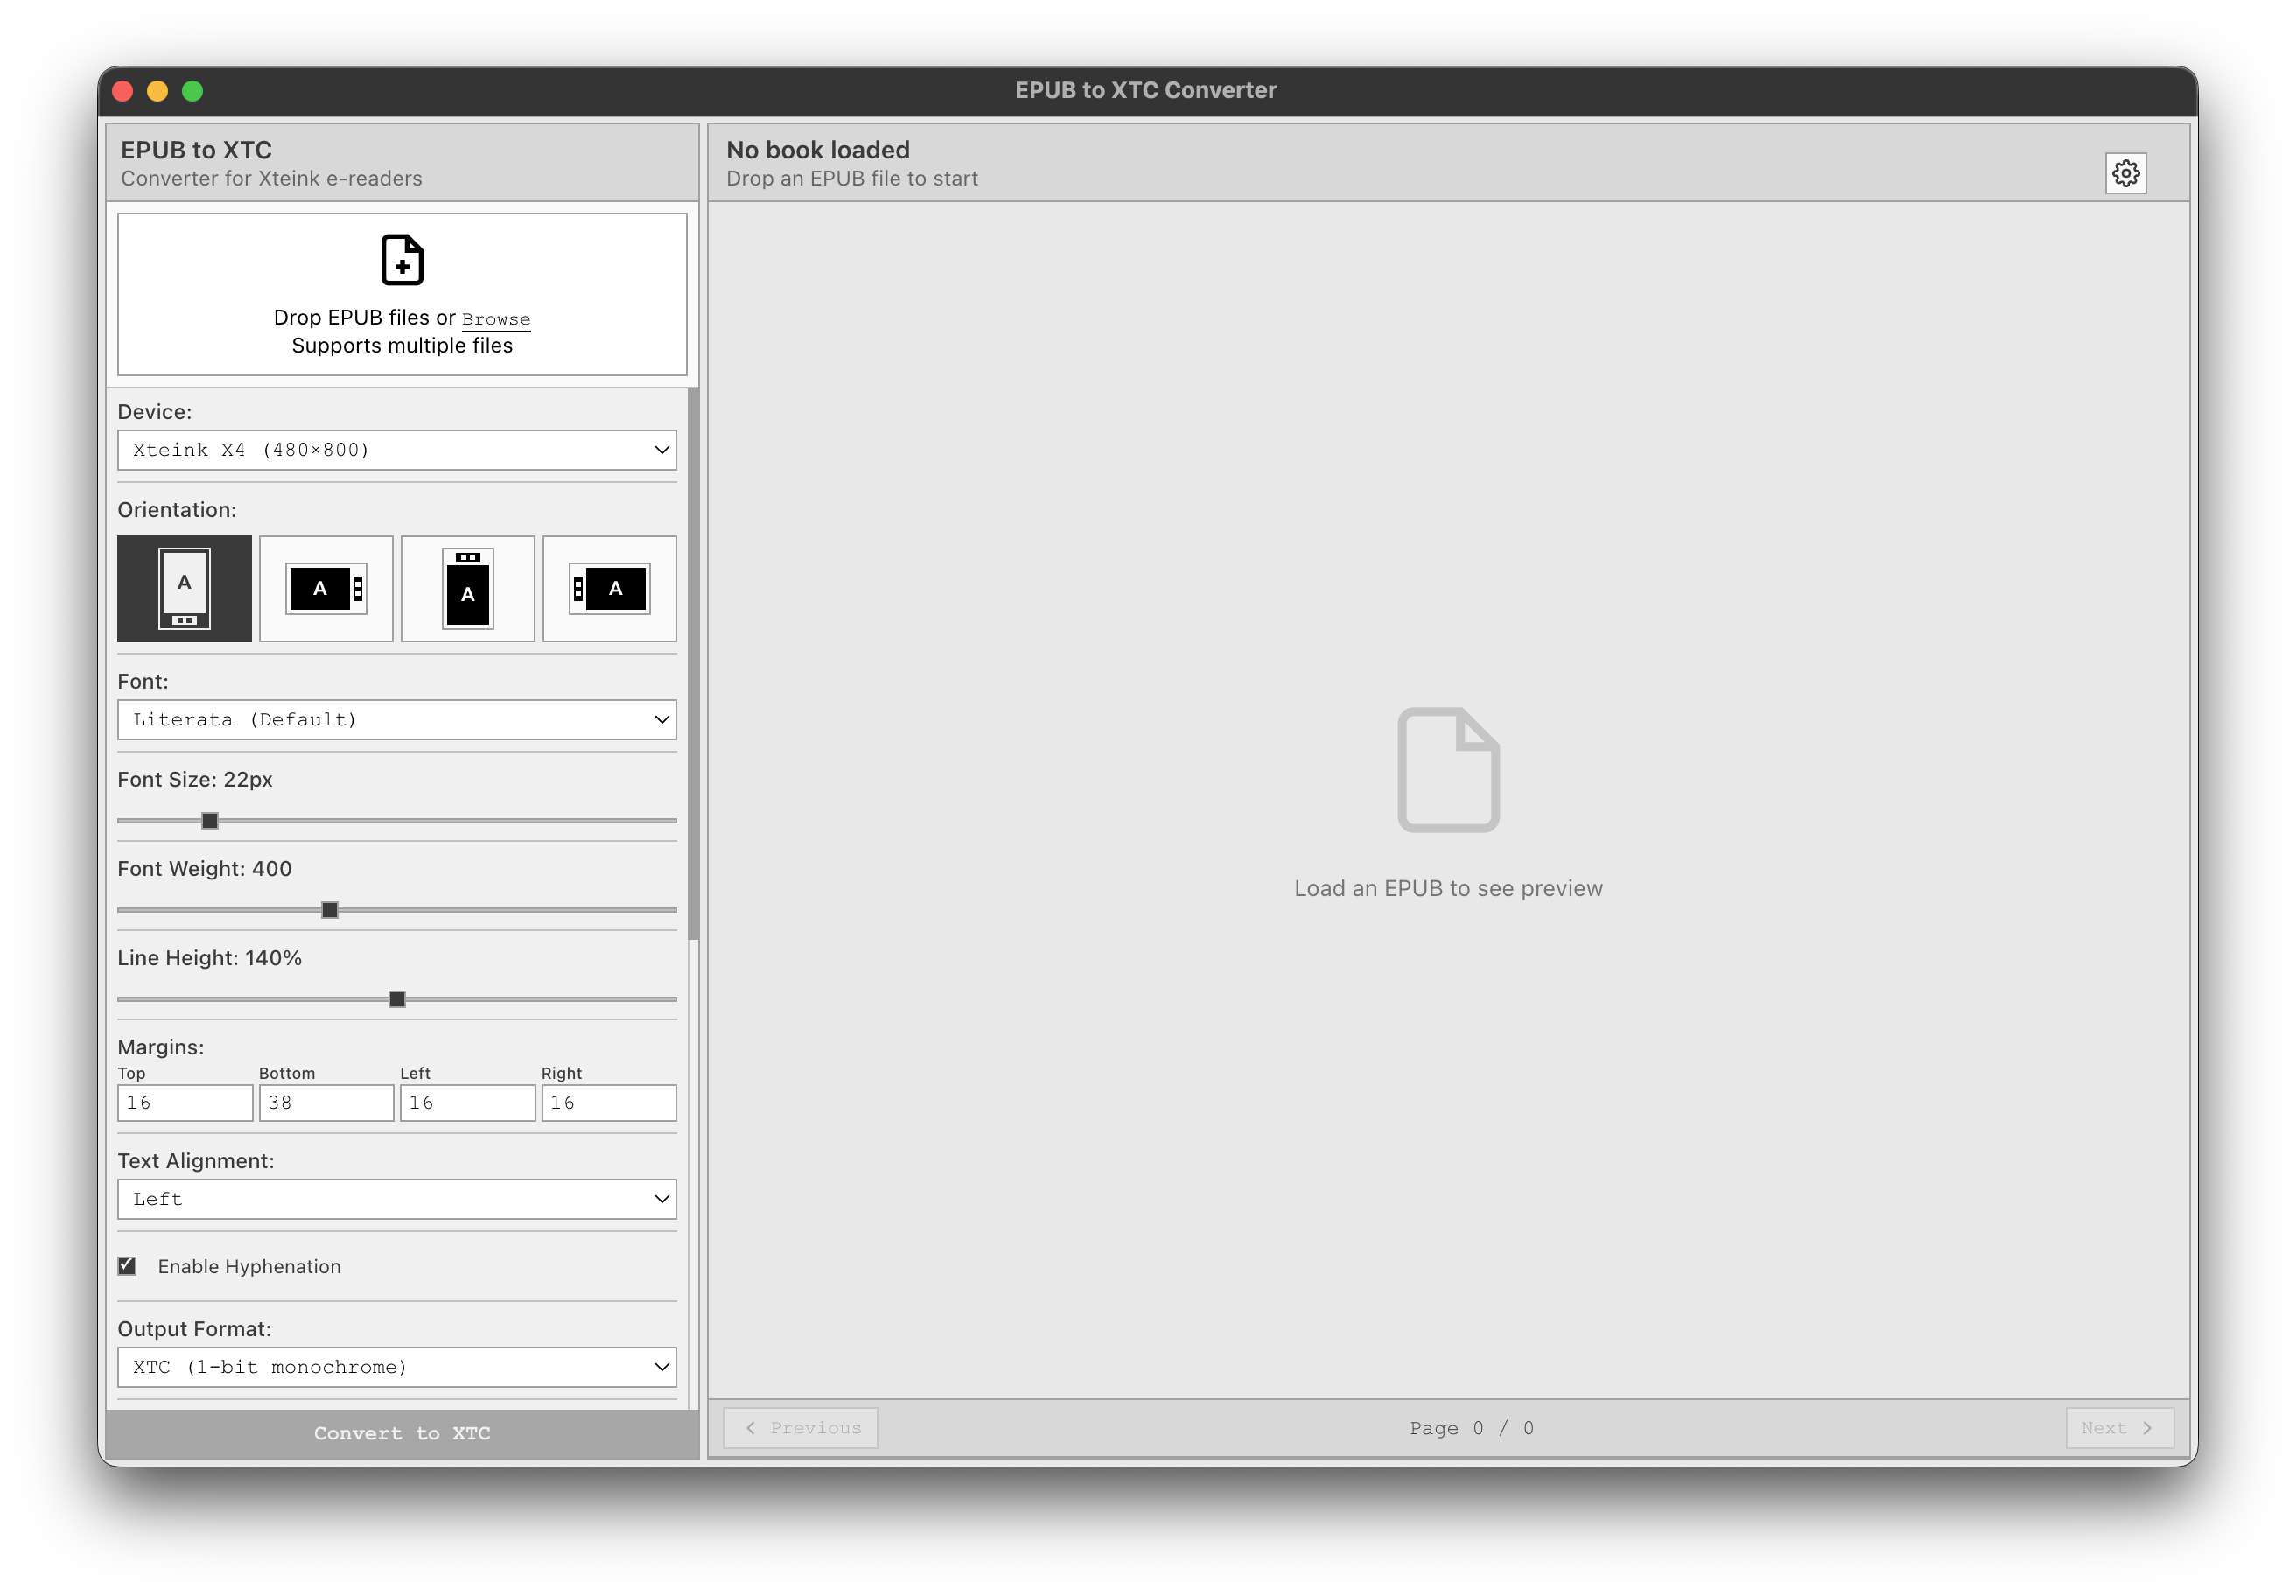Select landscape orientation with buttons on left
This screenshot has width=2296, height=1596.
coord(609,589)
